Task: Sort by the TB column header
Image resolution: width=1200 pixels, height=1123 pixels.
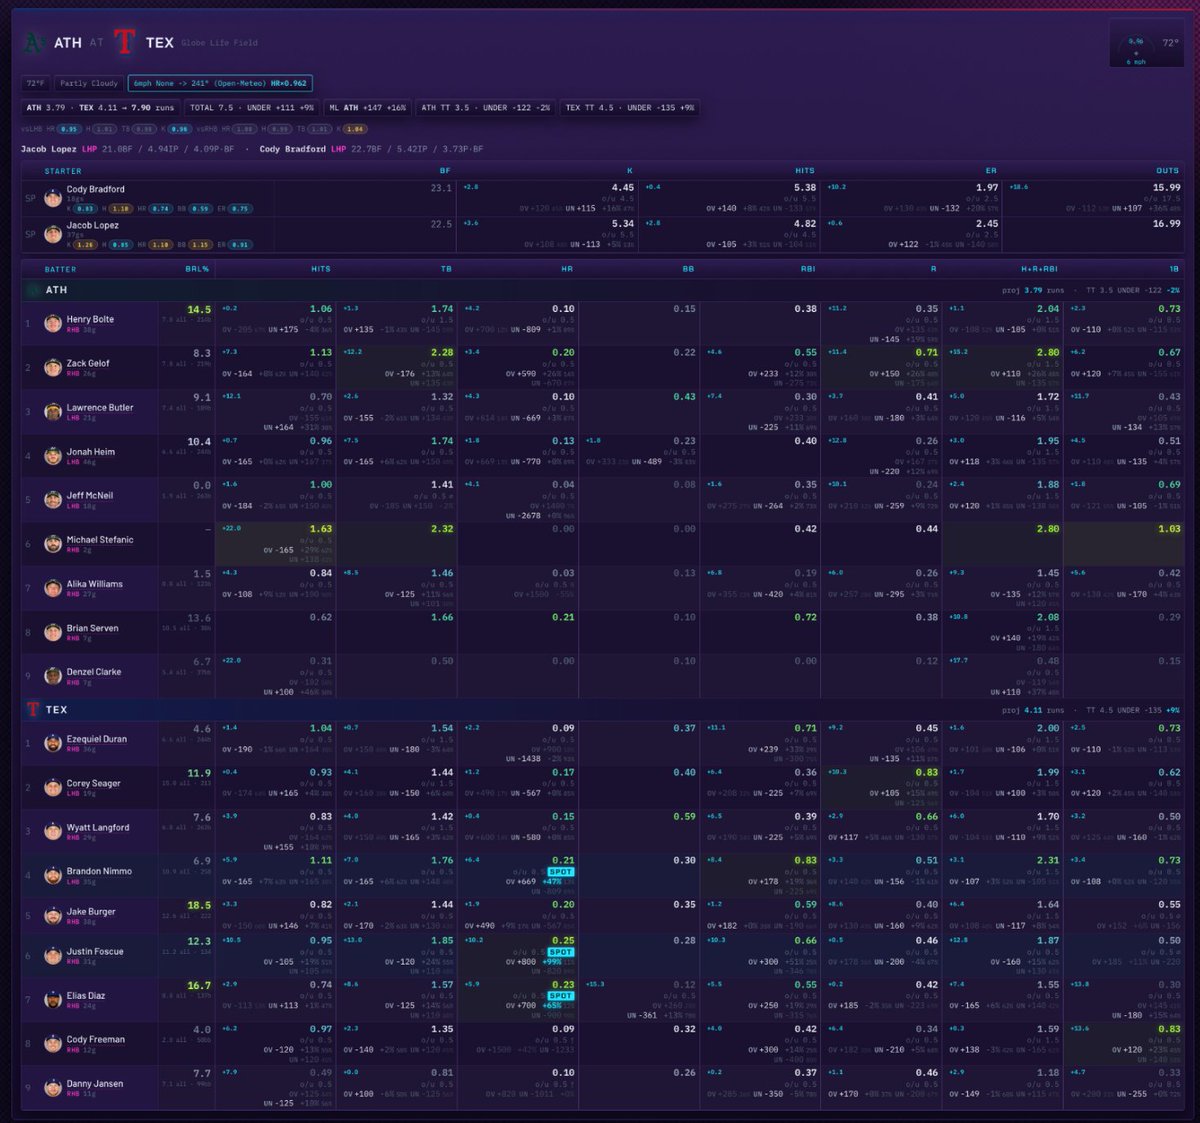Action: pyautogui.click(x=447, y=269)
